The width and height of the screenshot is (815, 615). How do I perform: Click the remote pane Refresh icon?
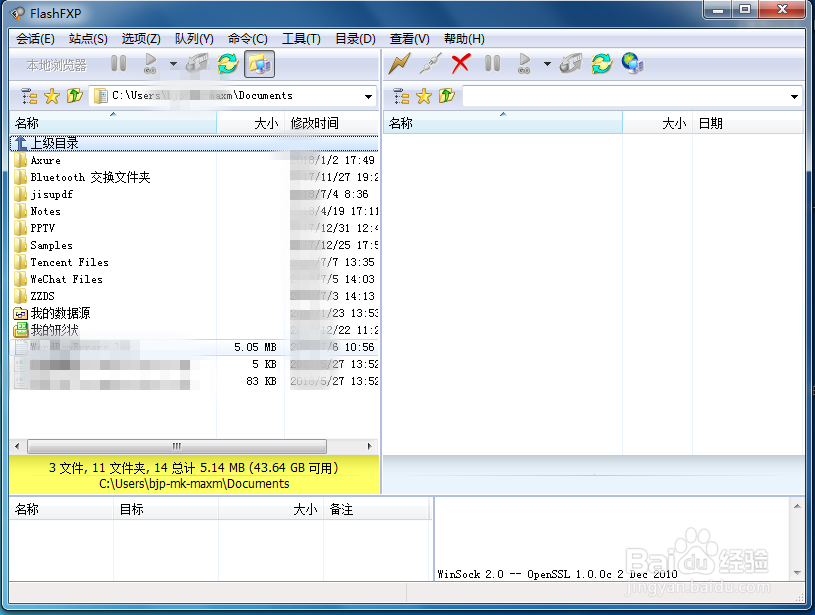pyautogui.click(x=599, y=63)
